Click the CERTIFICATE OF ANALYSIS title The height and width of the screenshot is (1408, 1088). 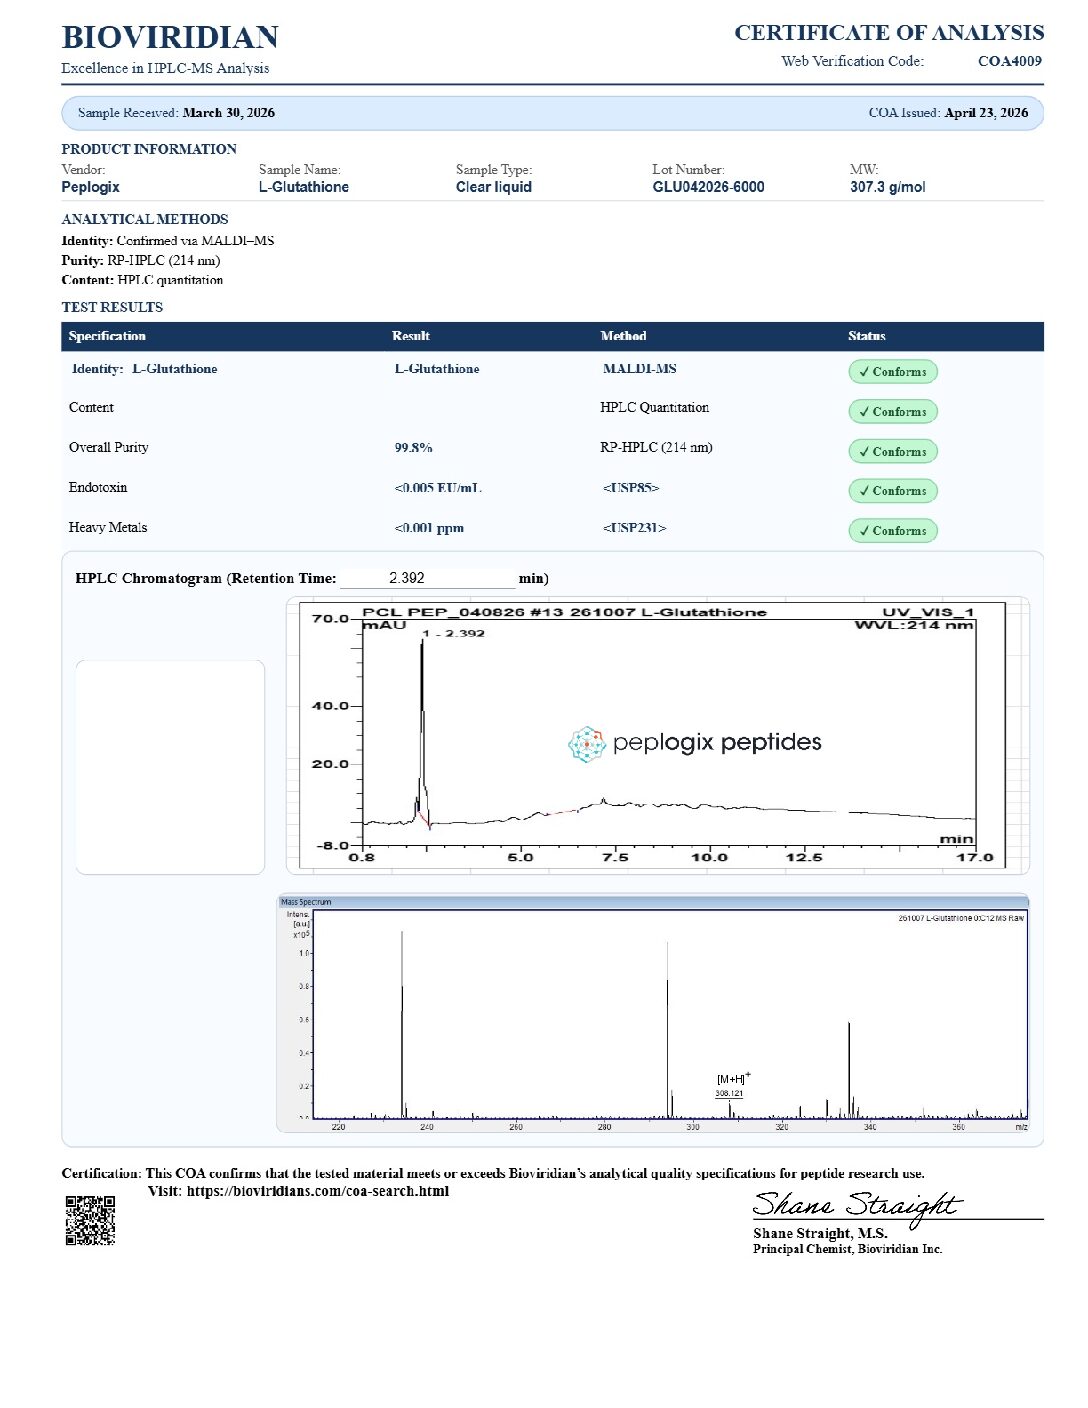889,33
